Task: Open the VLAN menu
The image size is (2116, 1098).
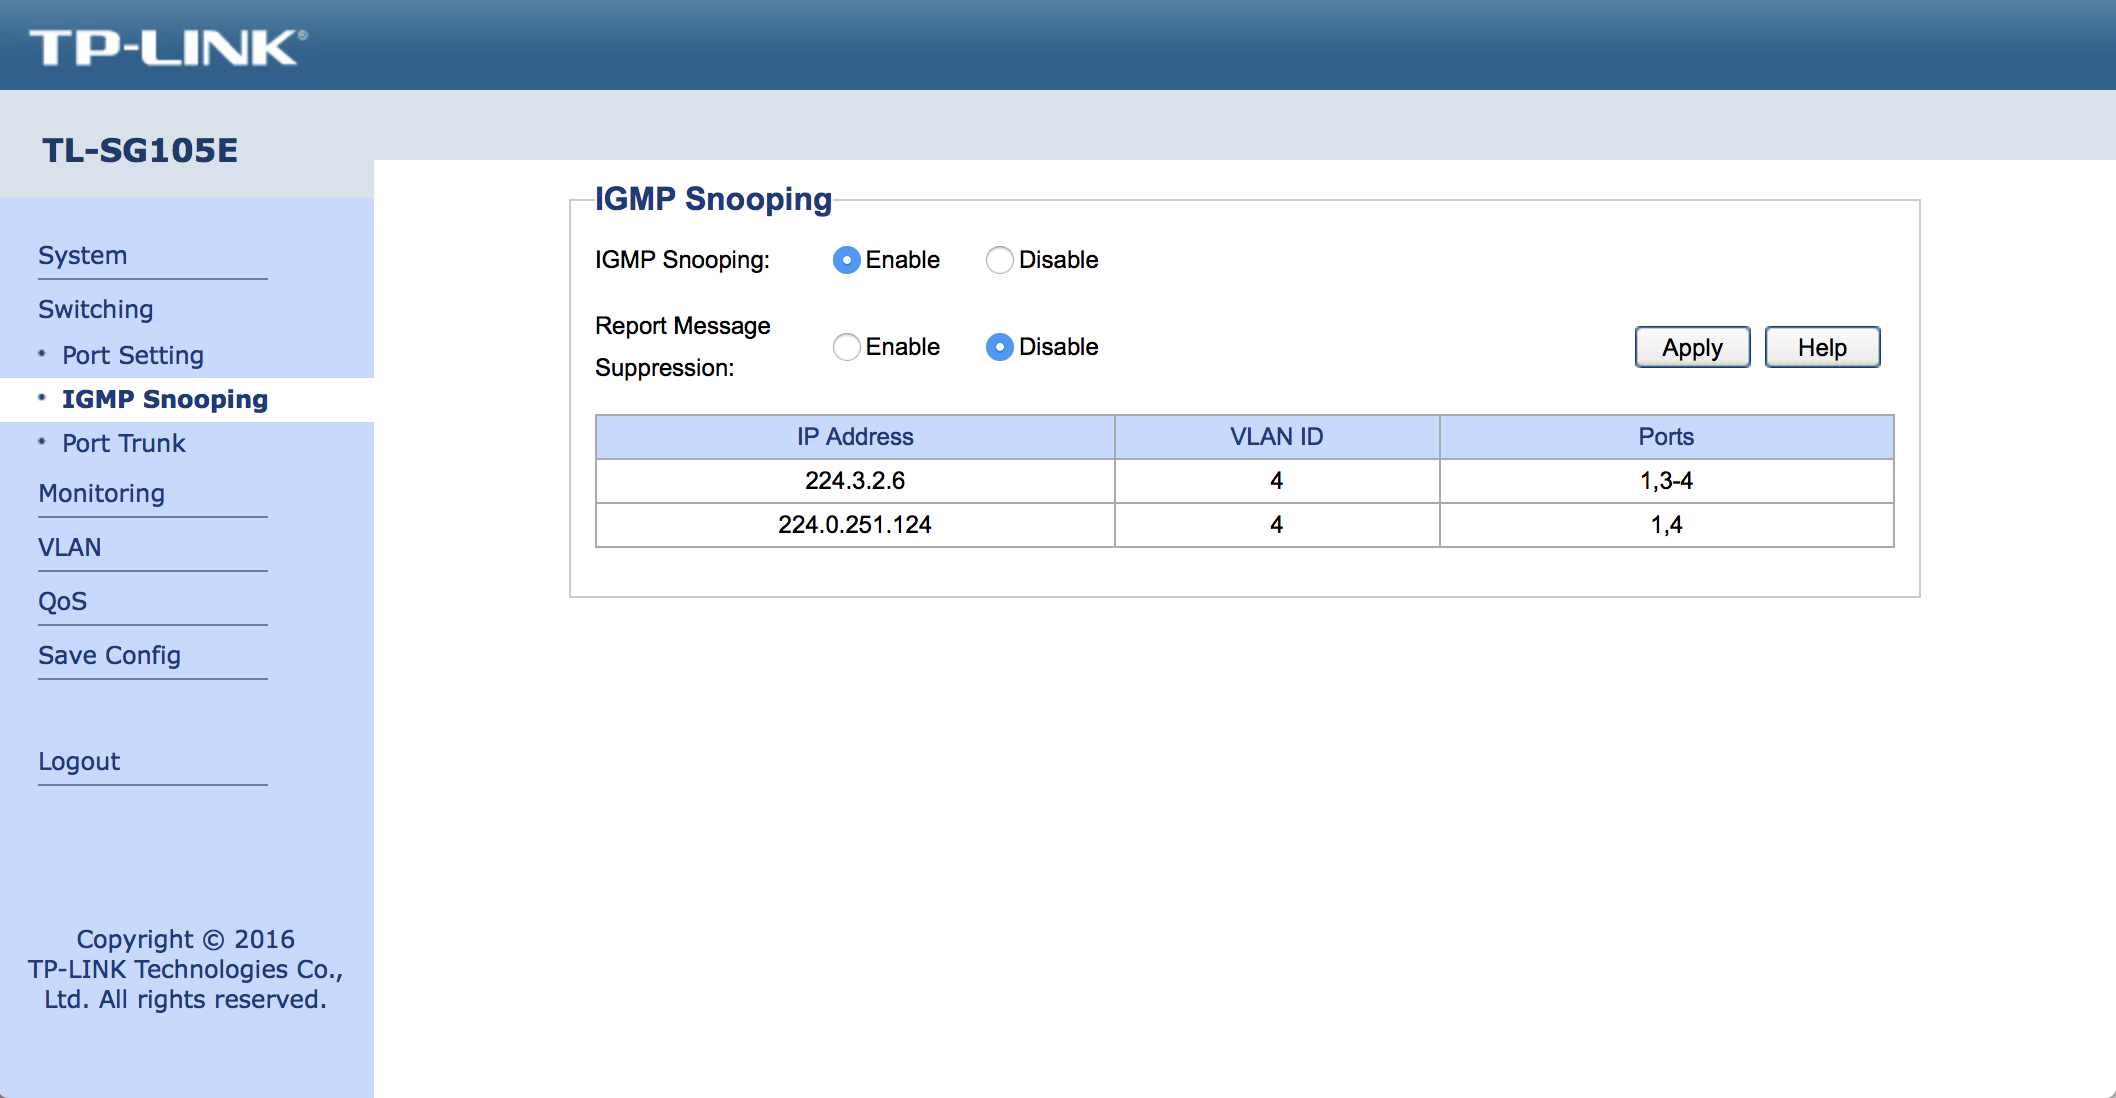Action: point(70,547)
